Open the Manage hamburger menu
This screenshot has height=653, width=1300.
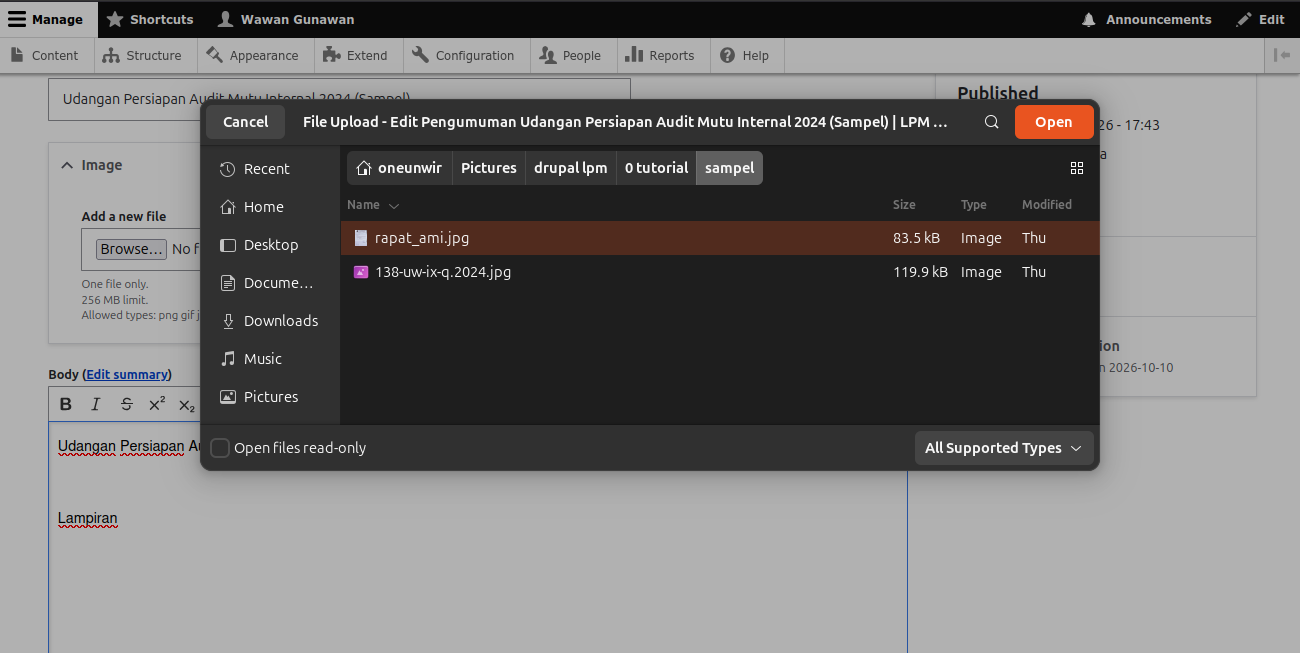point(49,19)
